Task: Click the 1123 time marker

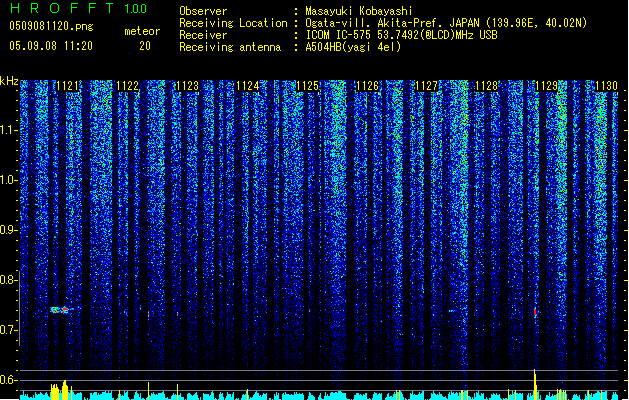Action: (x=187, y=86)
